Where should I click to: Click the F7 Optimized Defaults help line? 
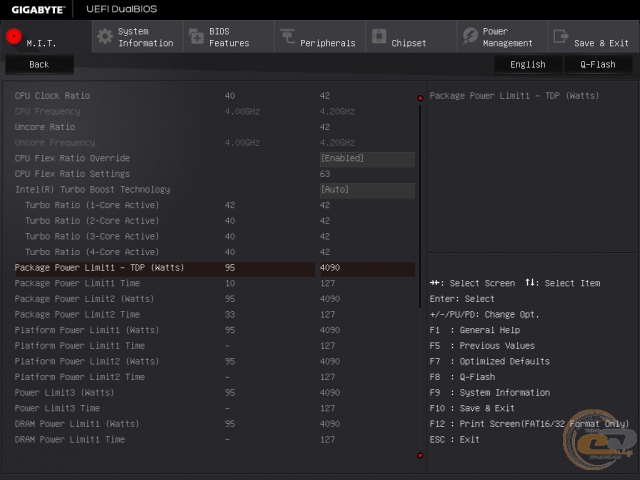click(490, 362)
